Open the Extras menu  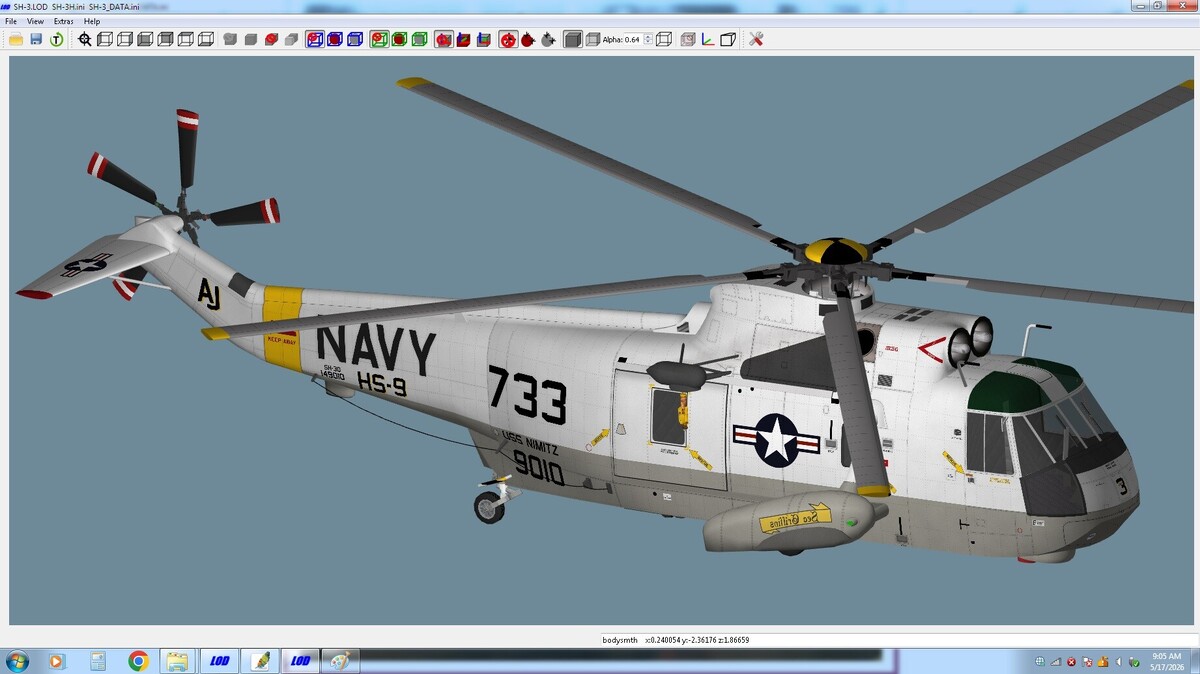tap(63, 21)
